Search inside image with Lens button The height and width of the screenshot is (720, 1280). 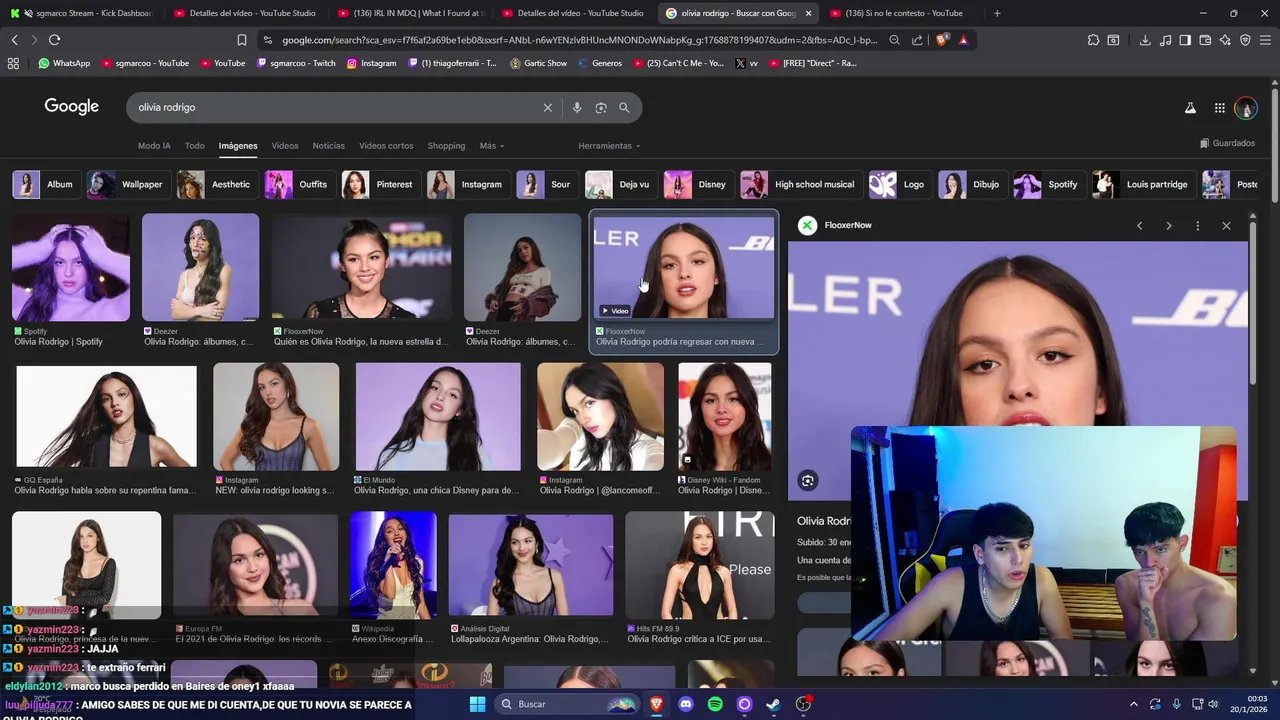808,481
